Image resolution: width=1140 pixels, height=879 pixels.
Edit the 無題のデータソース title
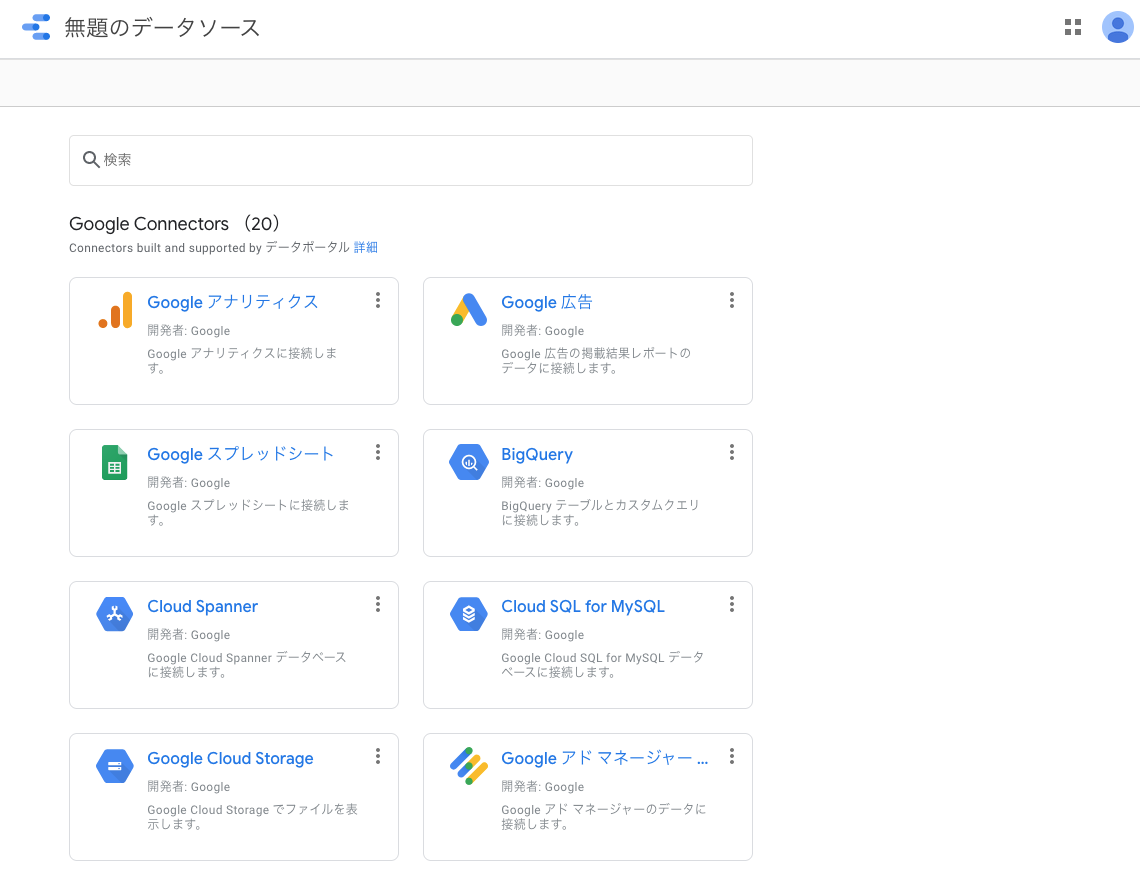[162, 28]
